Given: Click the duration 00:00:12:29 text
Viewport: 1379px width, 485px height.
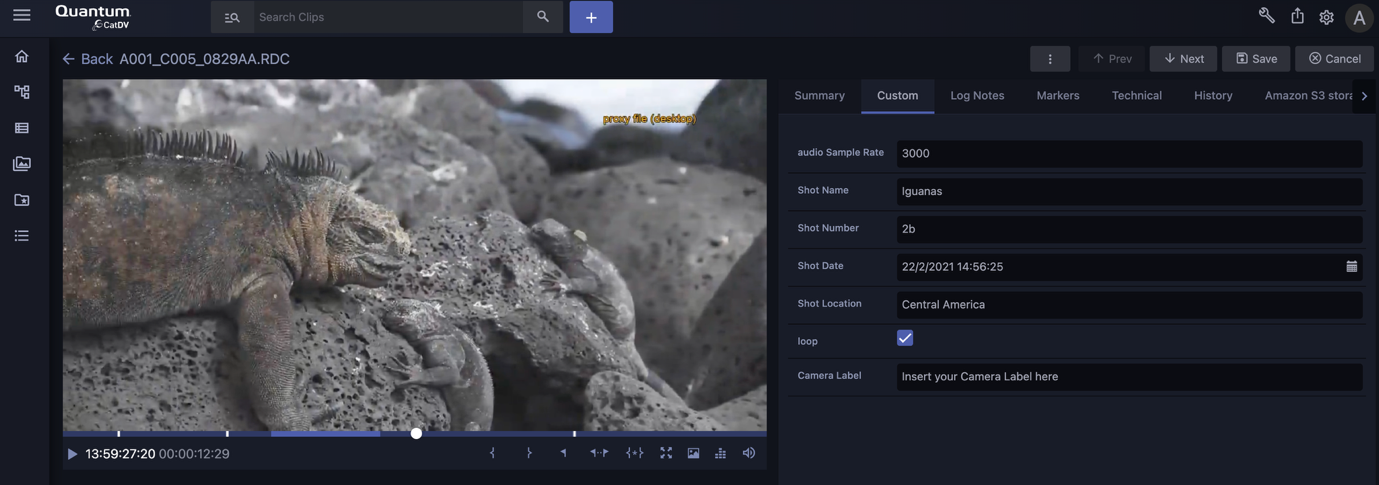Looking at the screenshot, I should click(x=194, y=454).
